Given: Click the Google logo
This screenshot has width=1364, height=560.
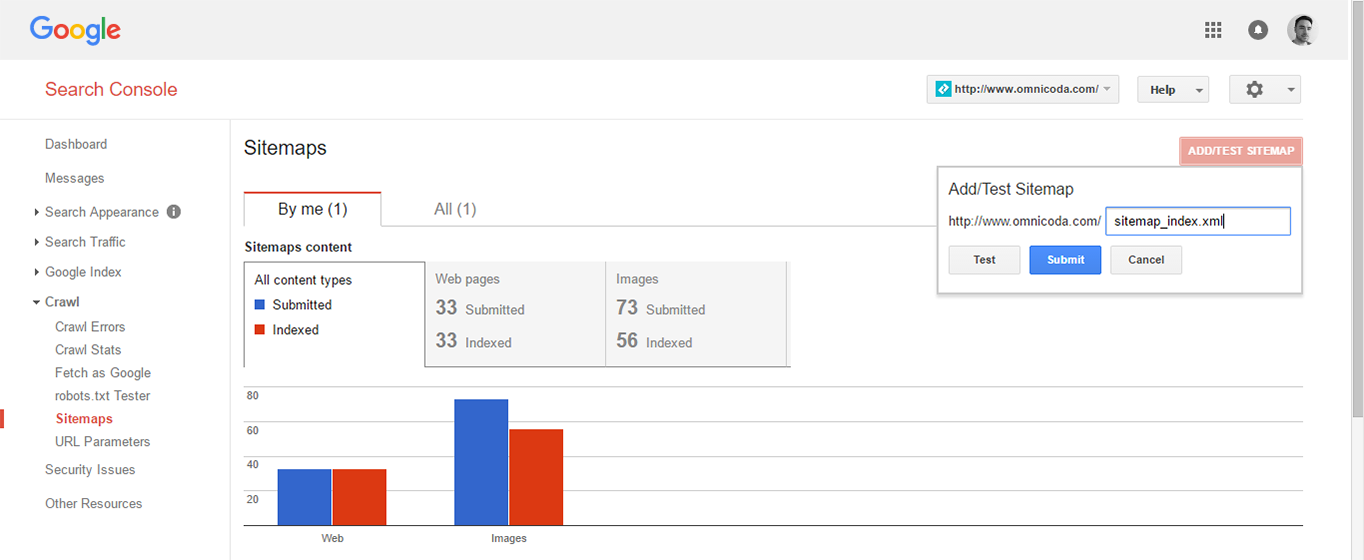Looking at the screenshot, I should point(75,30).
